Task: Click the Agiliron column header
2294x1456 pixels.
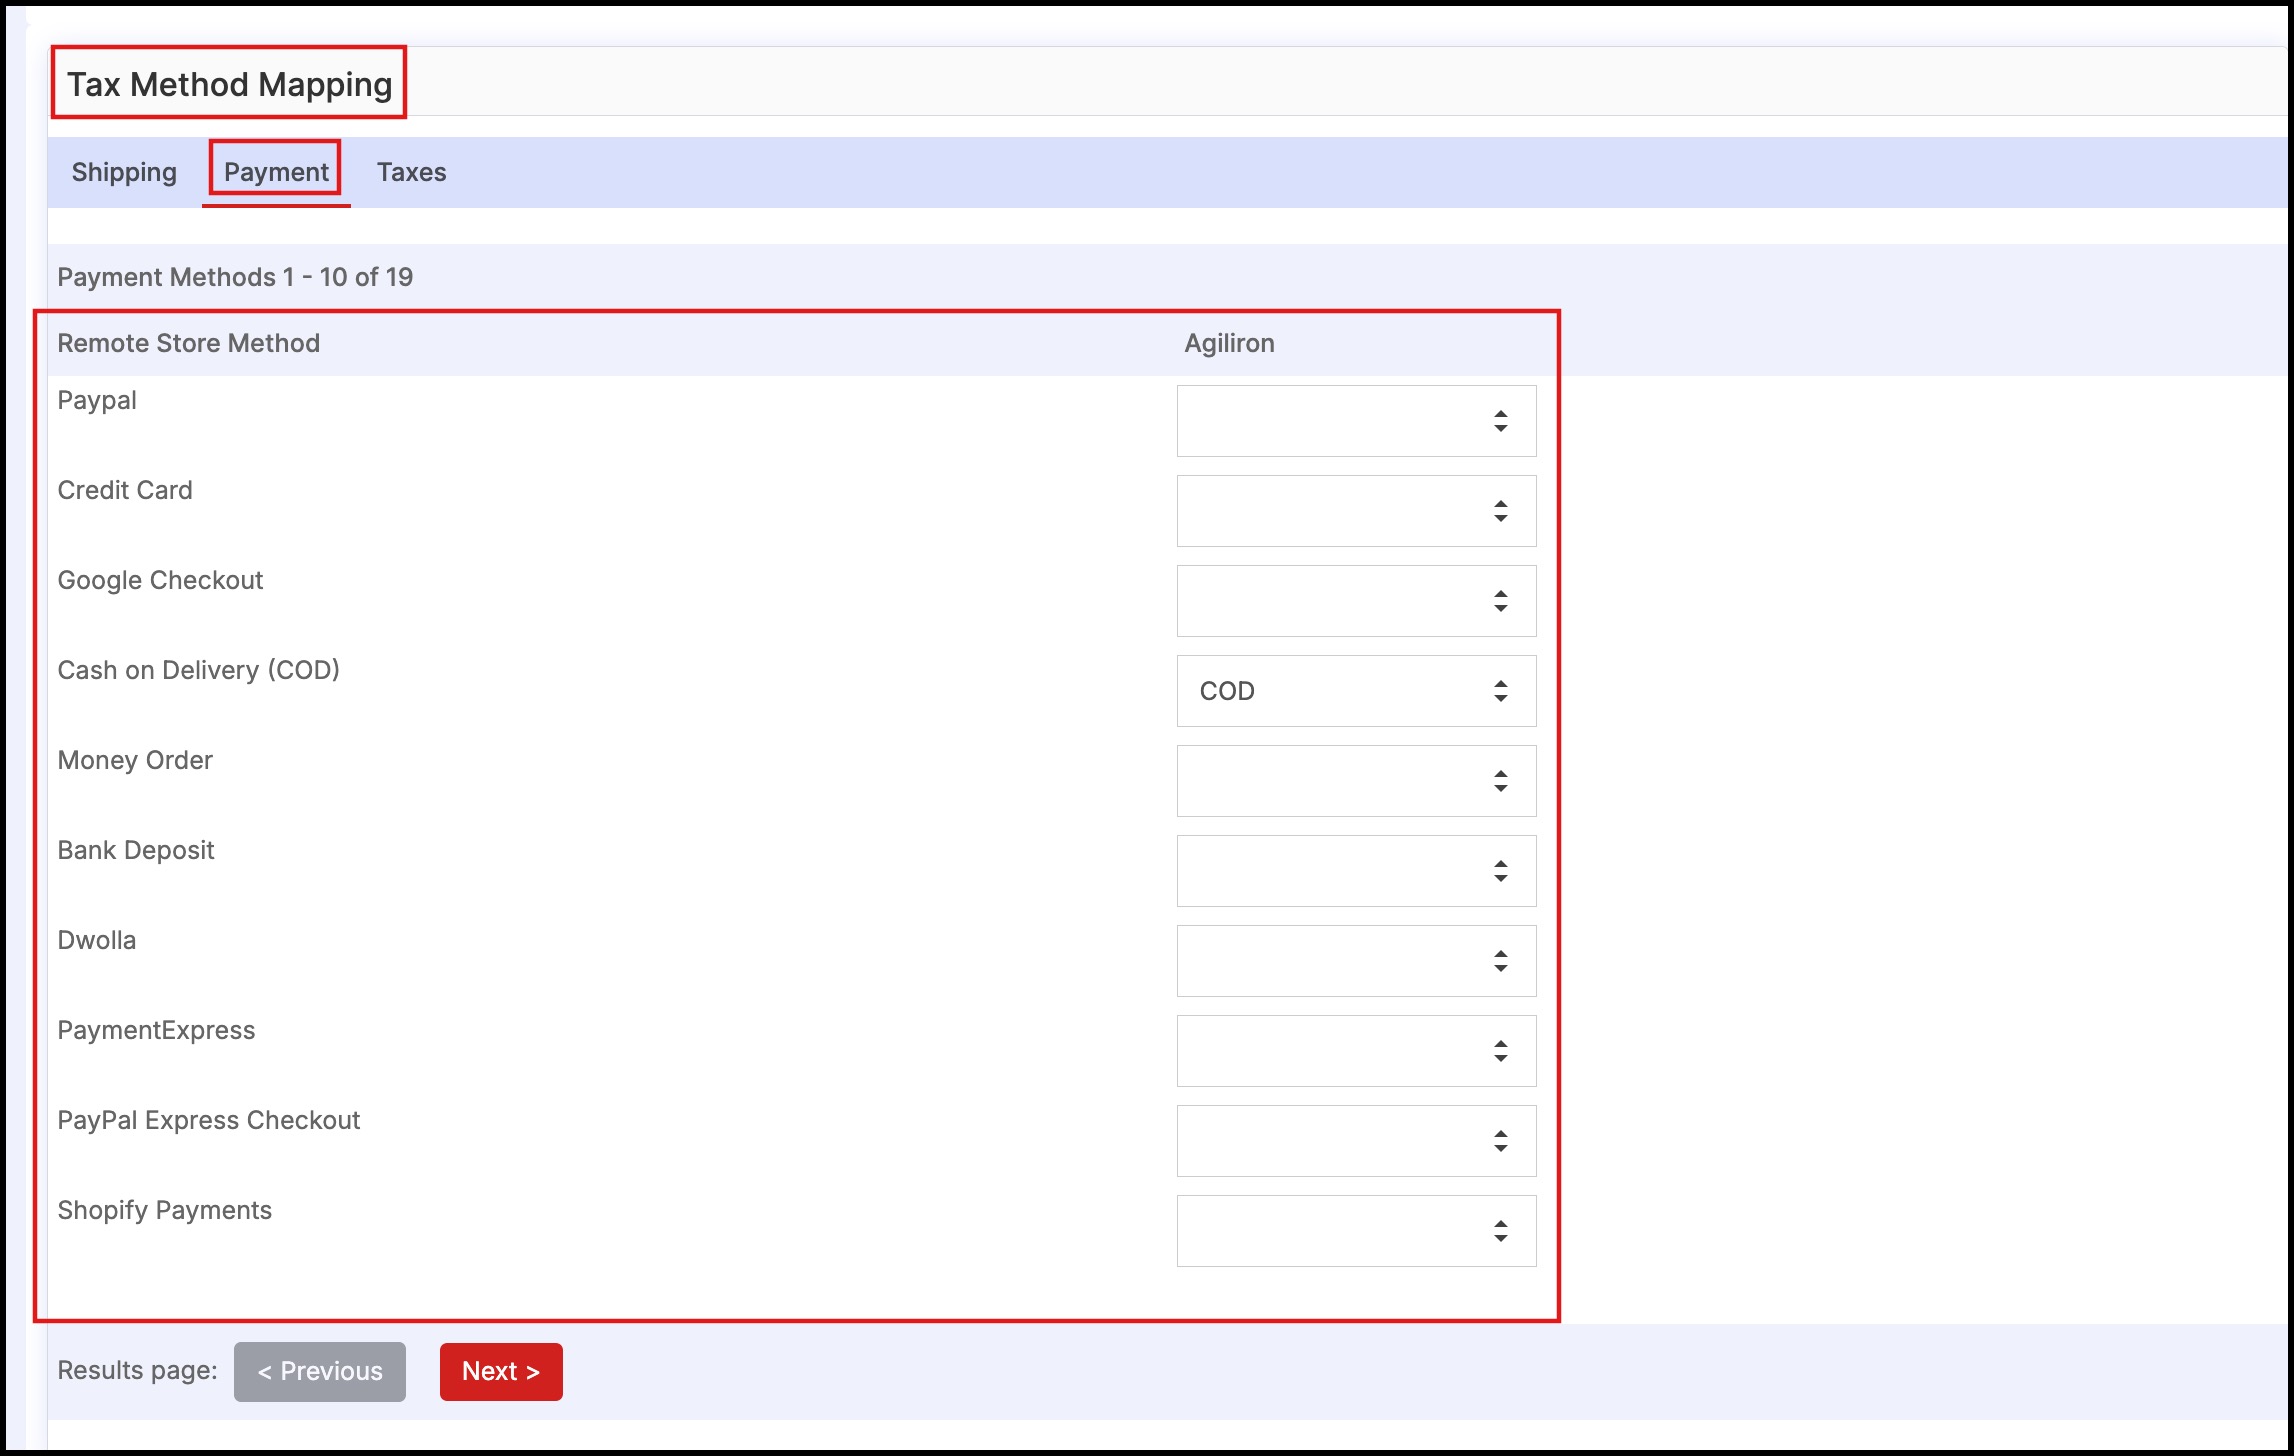Action: click(1229, 343)
